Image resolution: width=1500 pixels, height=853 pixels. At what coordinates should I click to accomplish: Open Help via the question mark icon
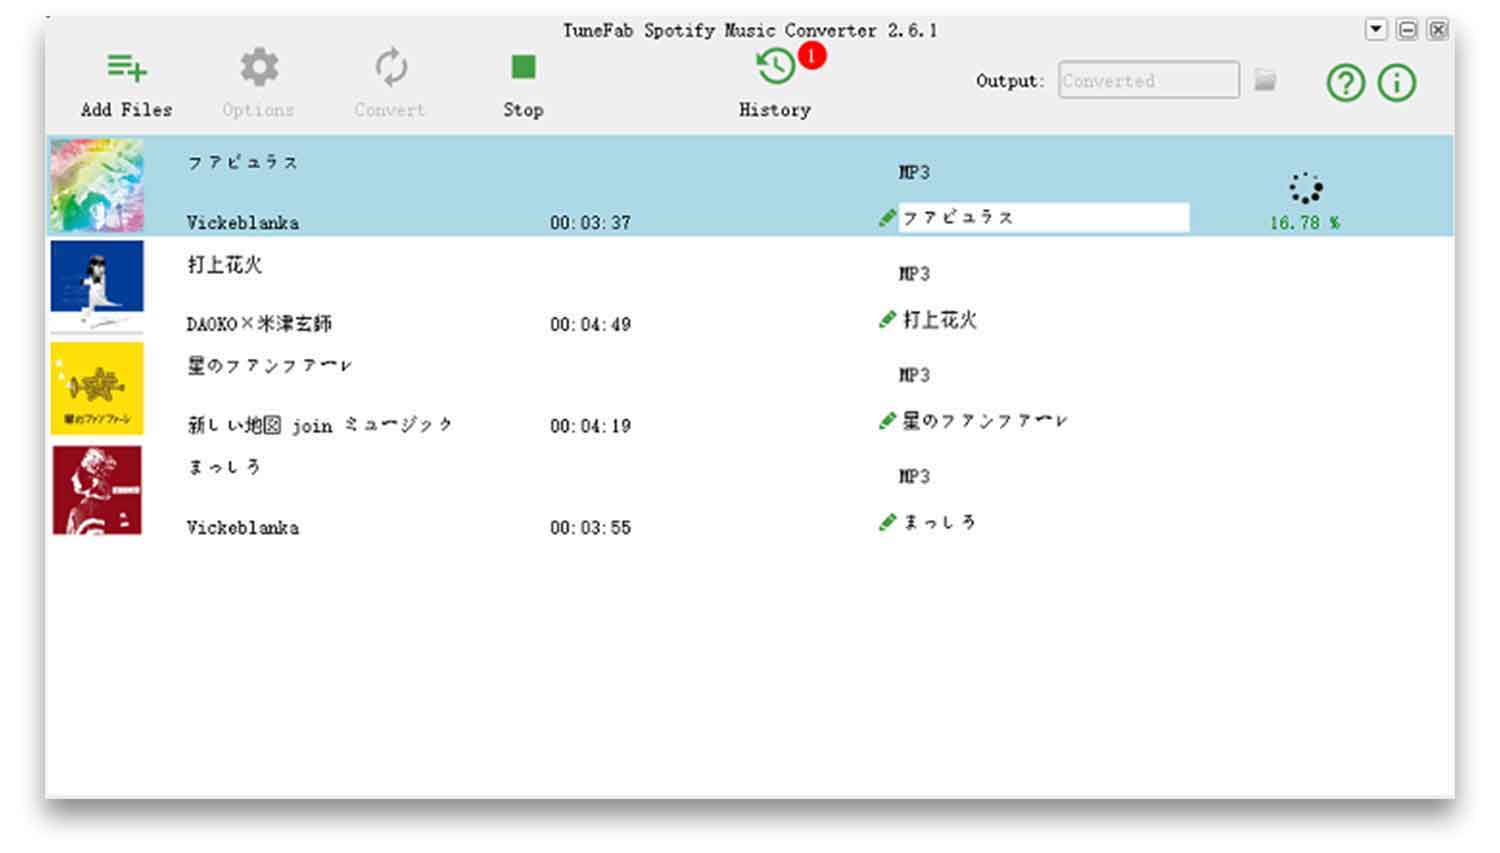(1345, 82)
